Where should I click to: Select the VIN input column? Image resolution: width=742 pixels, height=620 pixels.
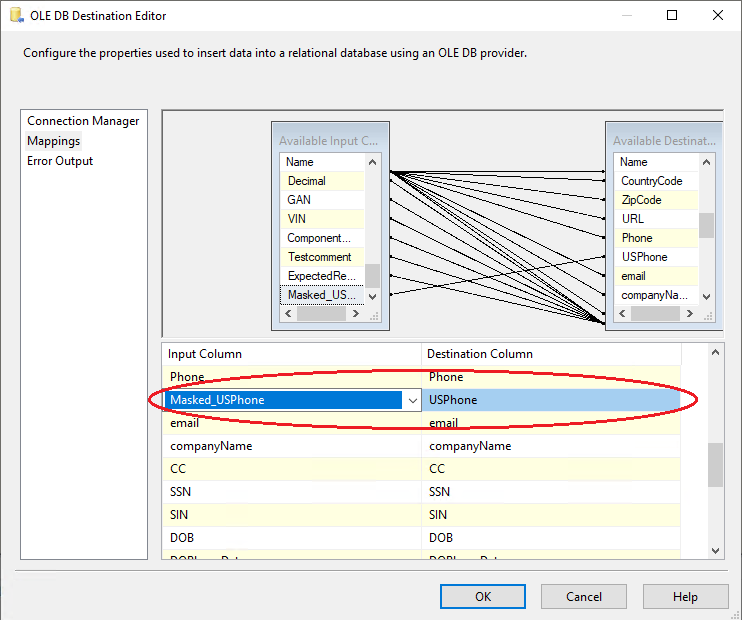coord(298,219)
